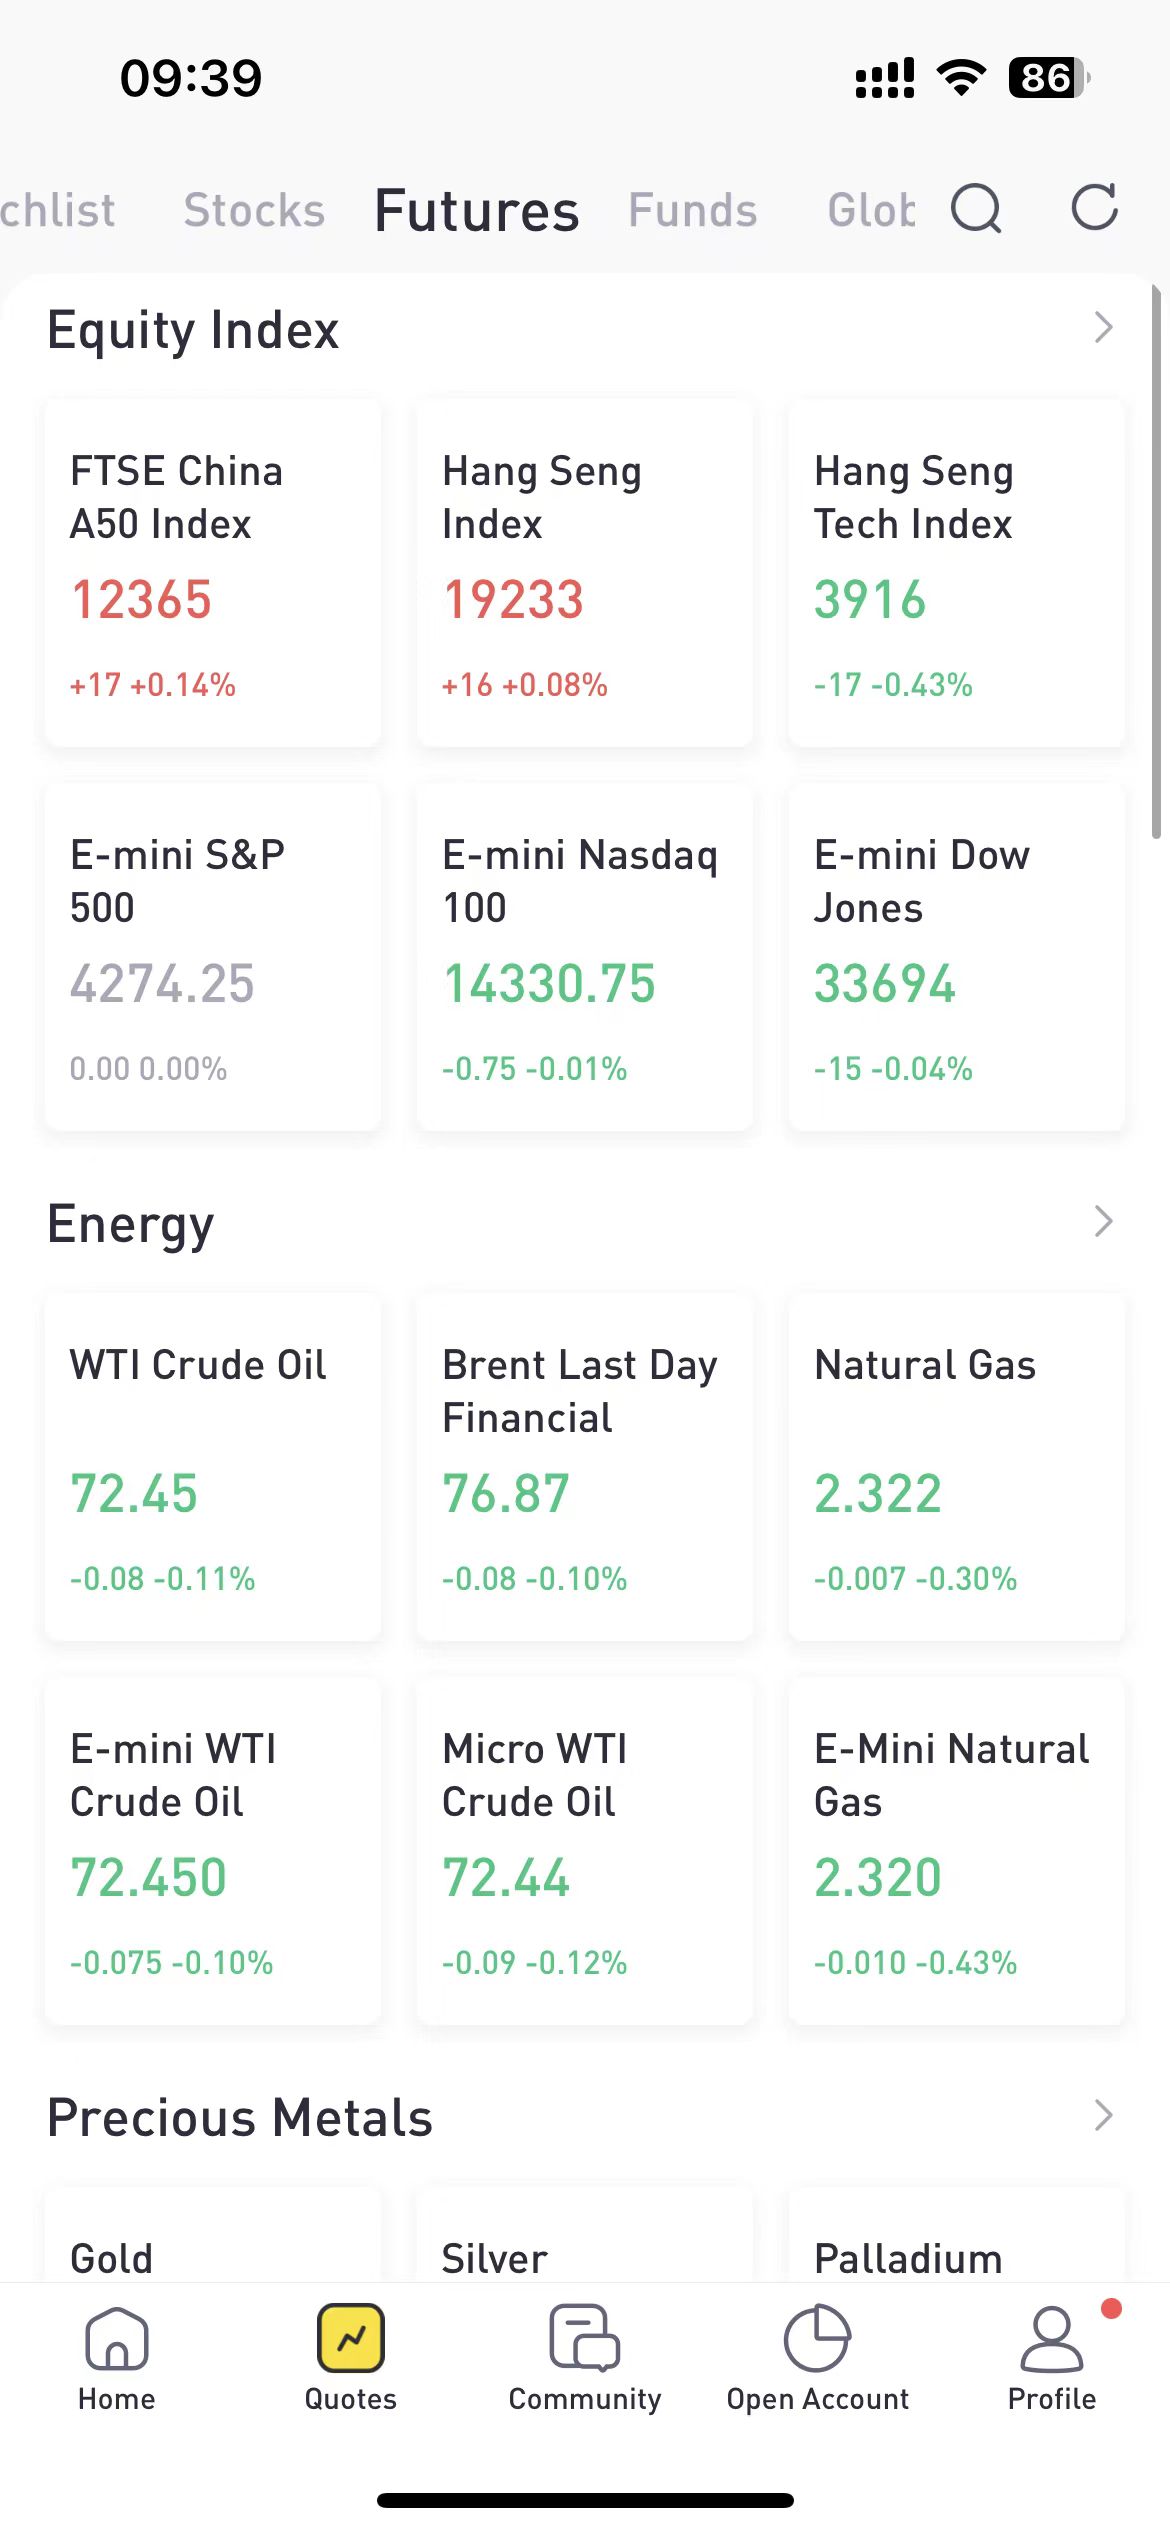
Task: Open the FTSE China A50 Index card
Action: coord(213,573)
